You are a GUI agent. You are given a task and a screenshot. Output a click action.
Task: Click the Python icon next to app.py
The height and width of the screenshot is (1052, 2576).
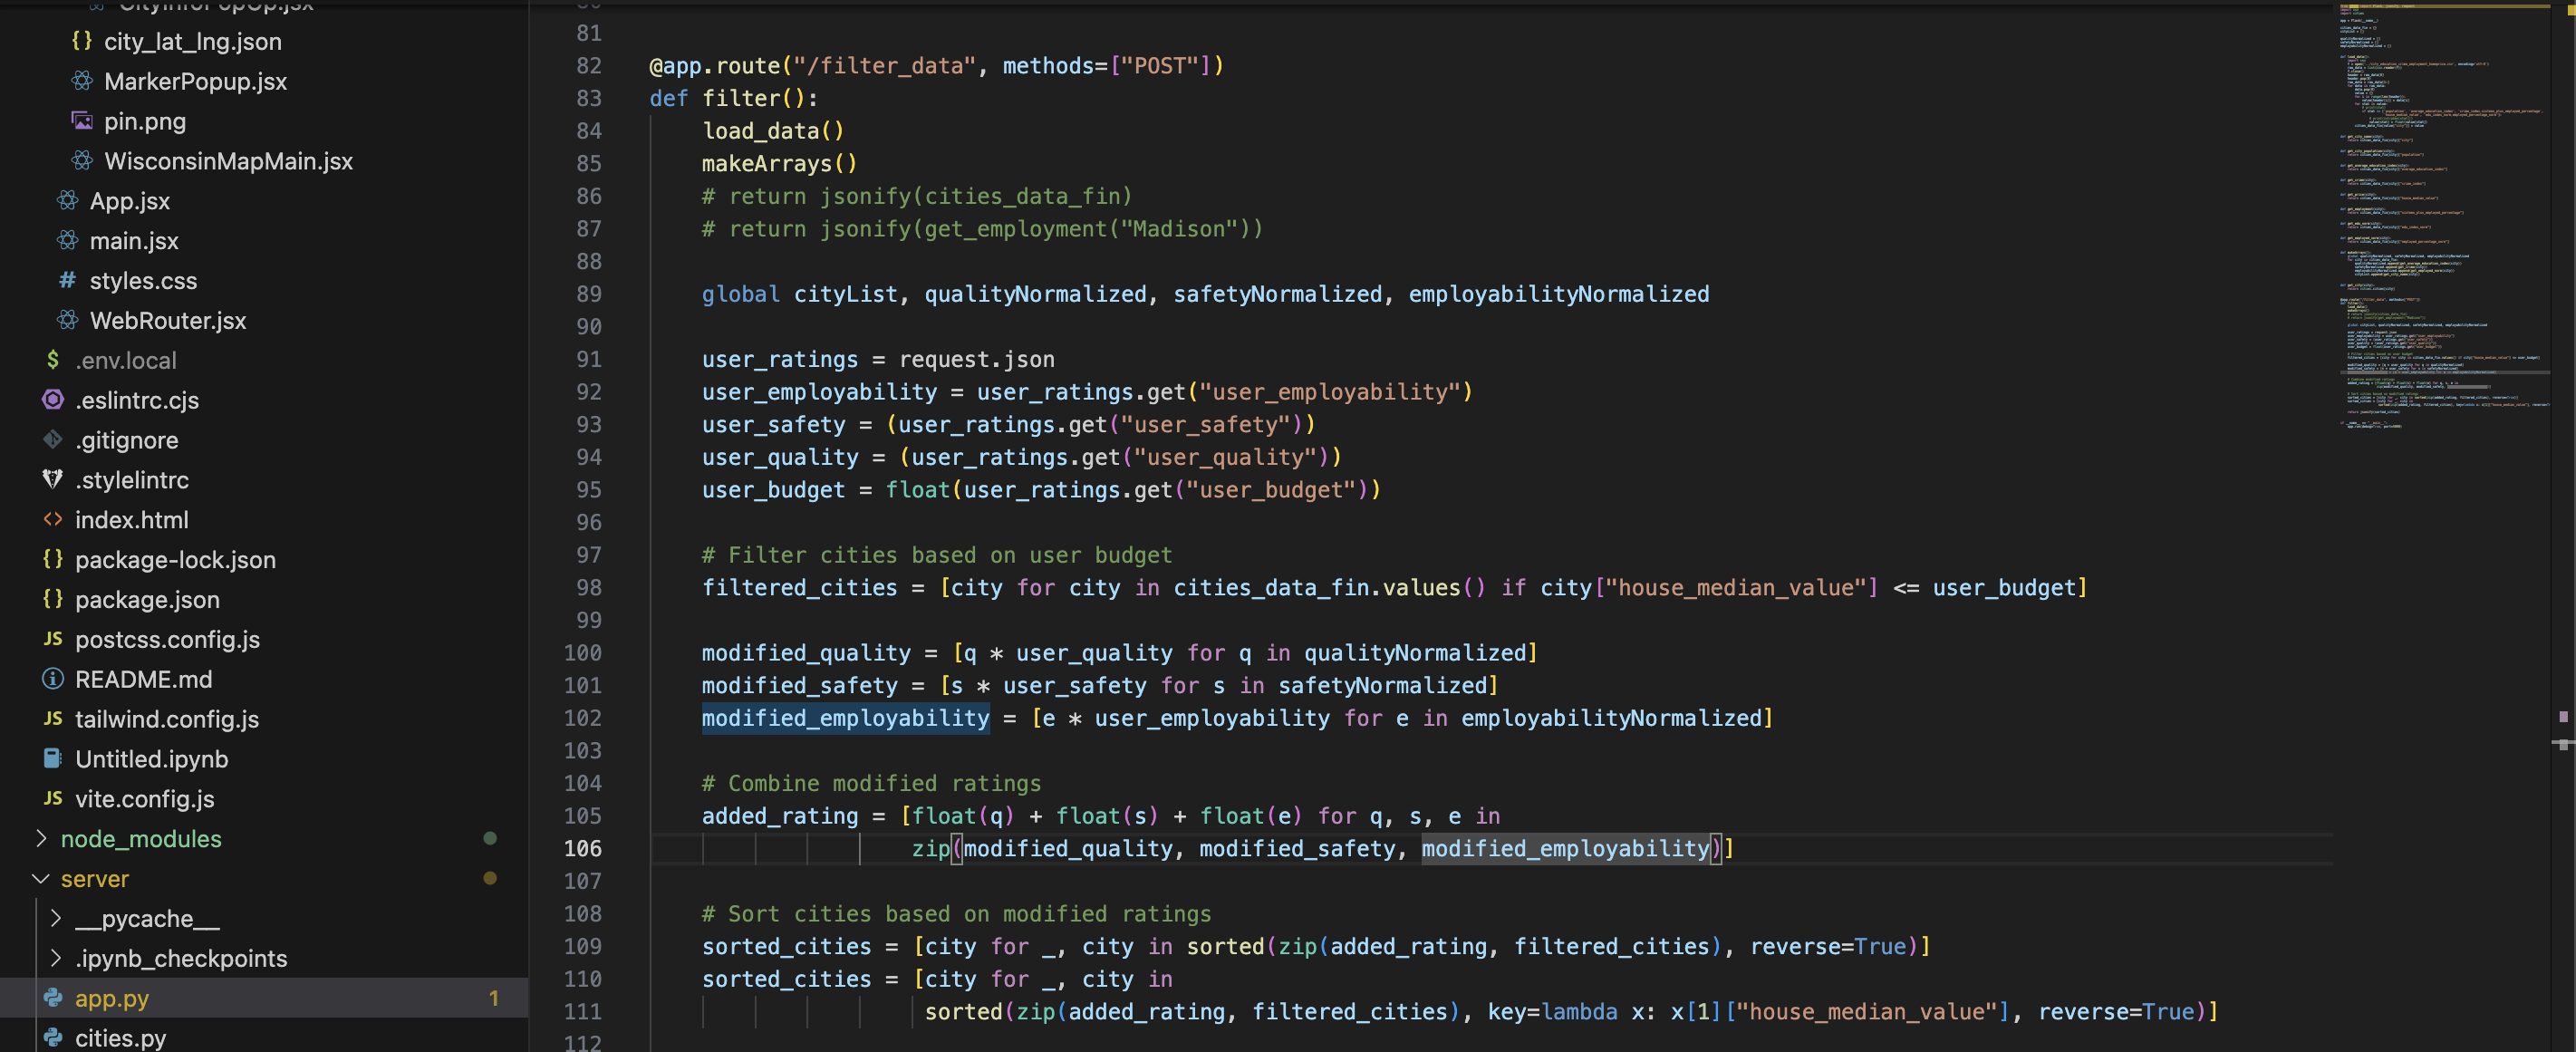click(x=53, y=998)
